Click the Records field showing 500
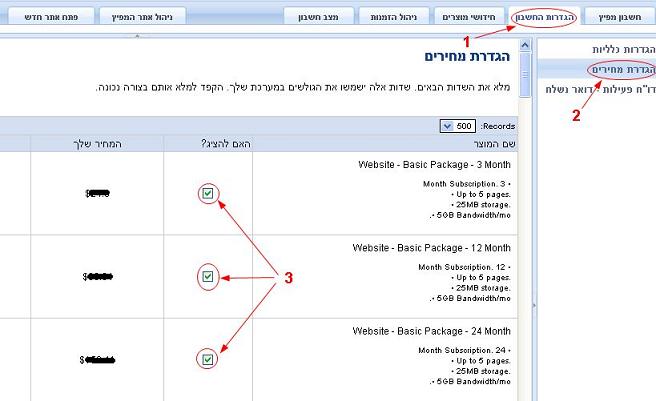 tap(465, 126)
